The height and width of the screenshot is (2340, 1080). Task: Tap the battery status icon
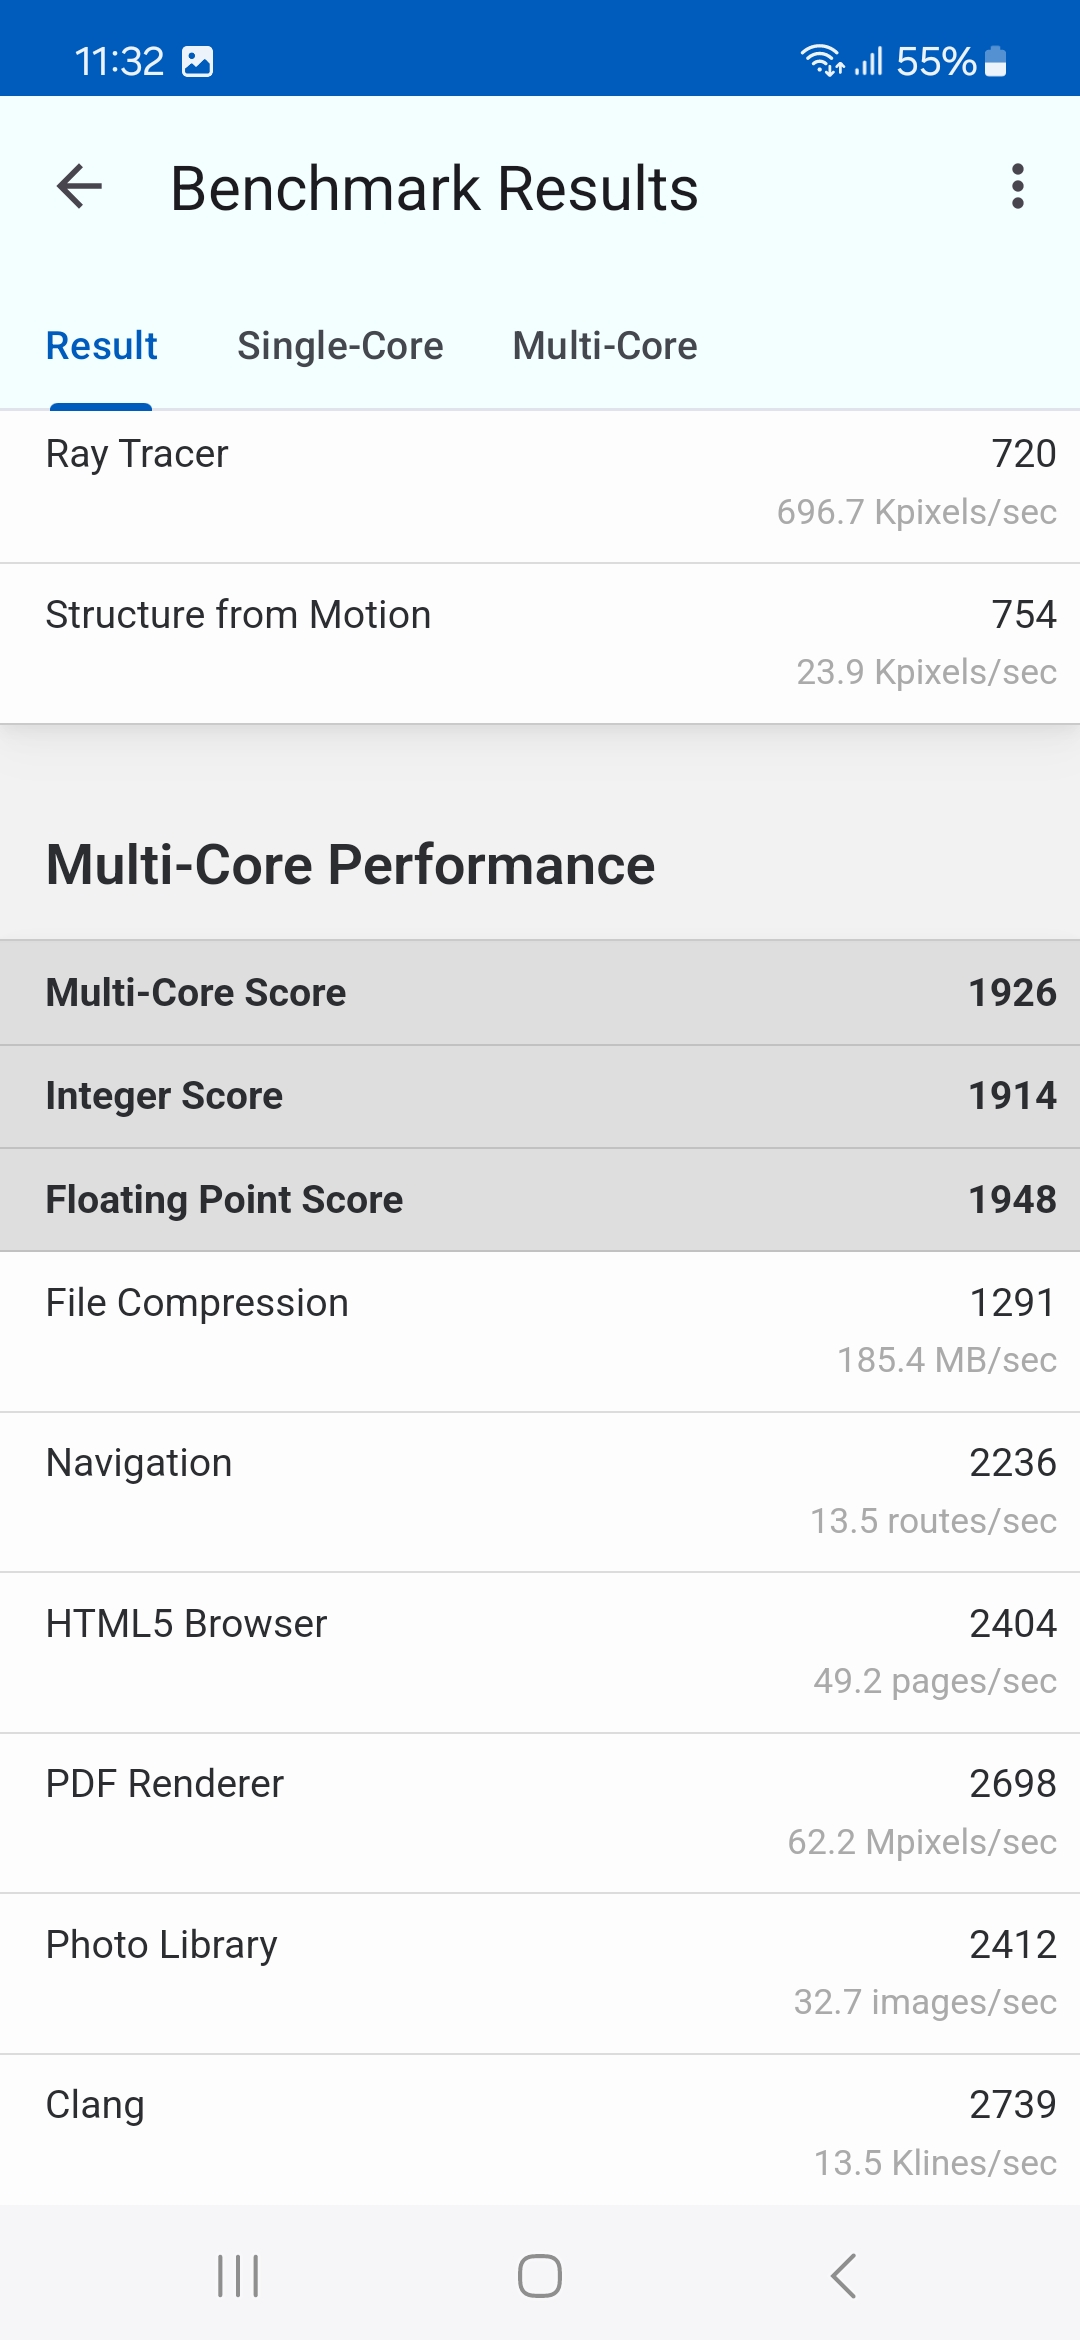click(x=995, y=62)
